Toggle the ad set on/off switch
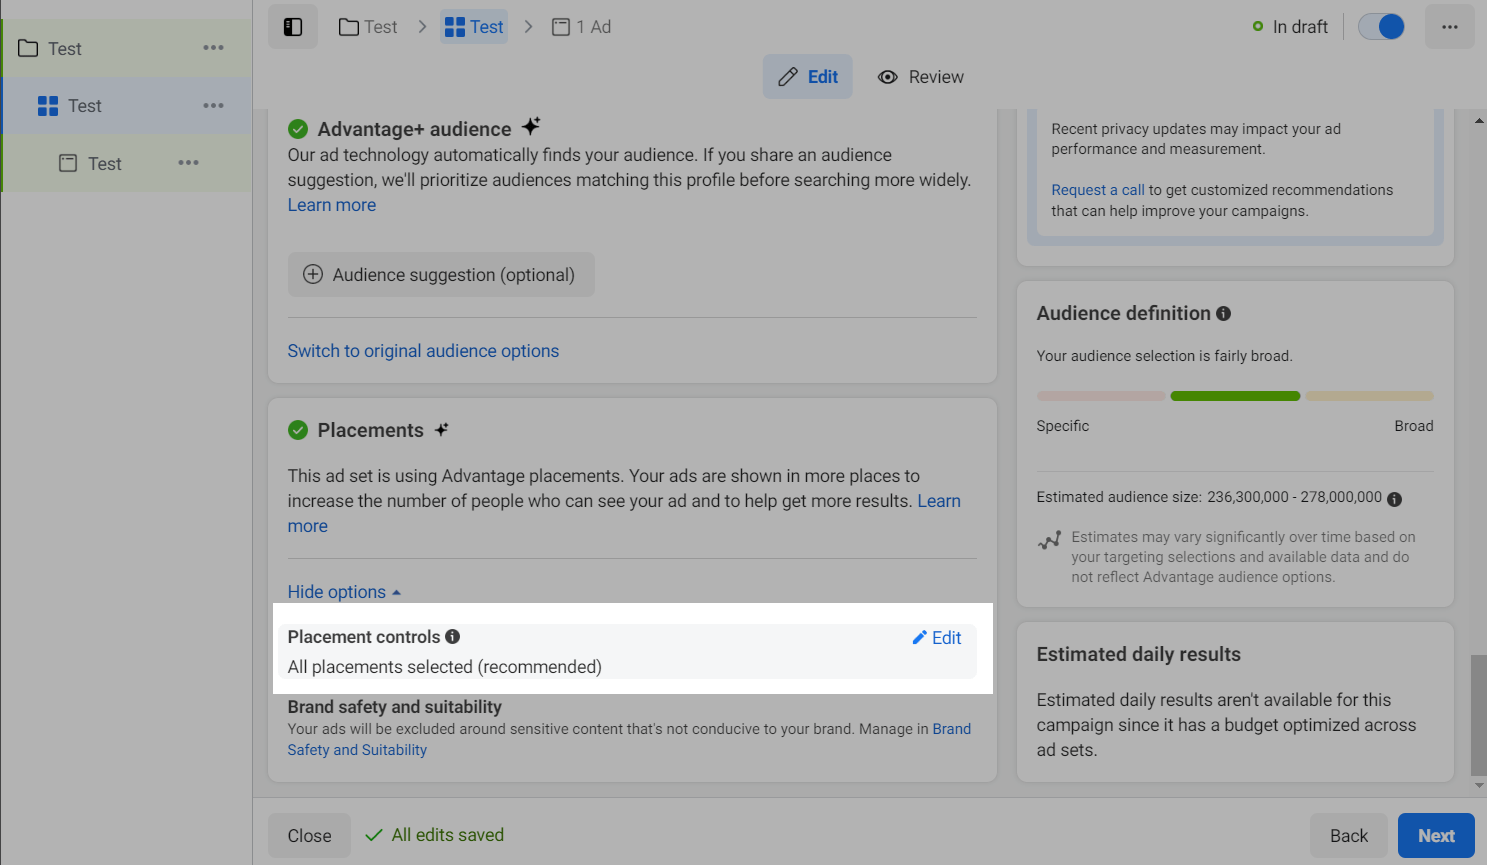This screenshot has height=865, width=1487. click(x=1381, y=27)
